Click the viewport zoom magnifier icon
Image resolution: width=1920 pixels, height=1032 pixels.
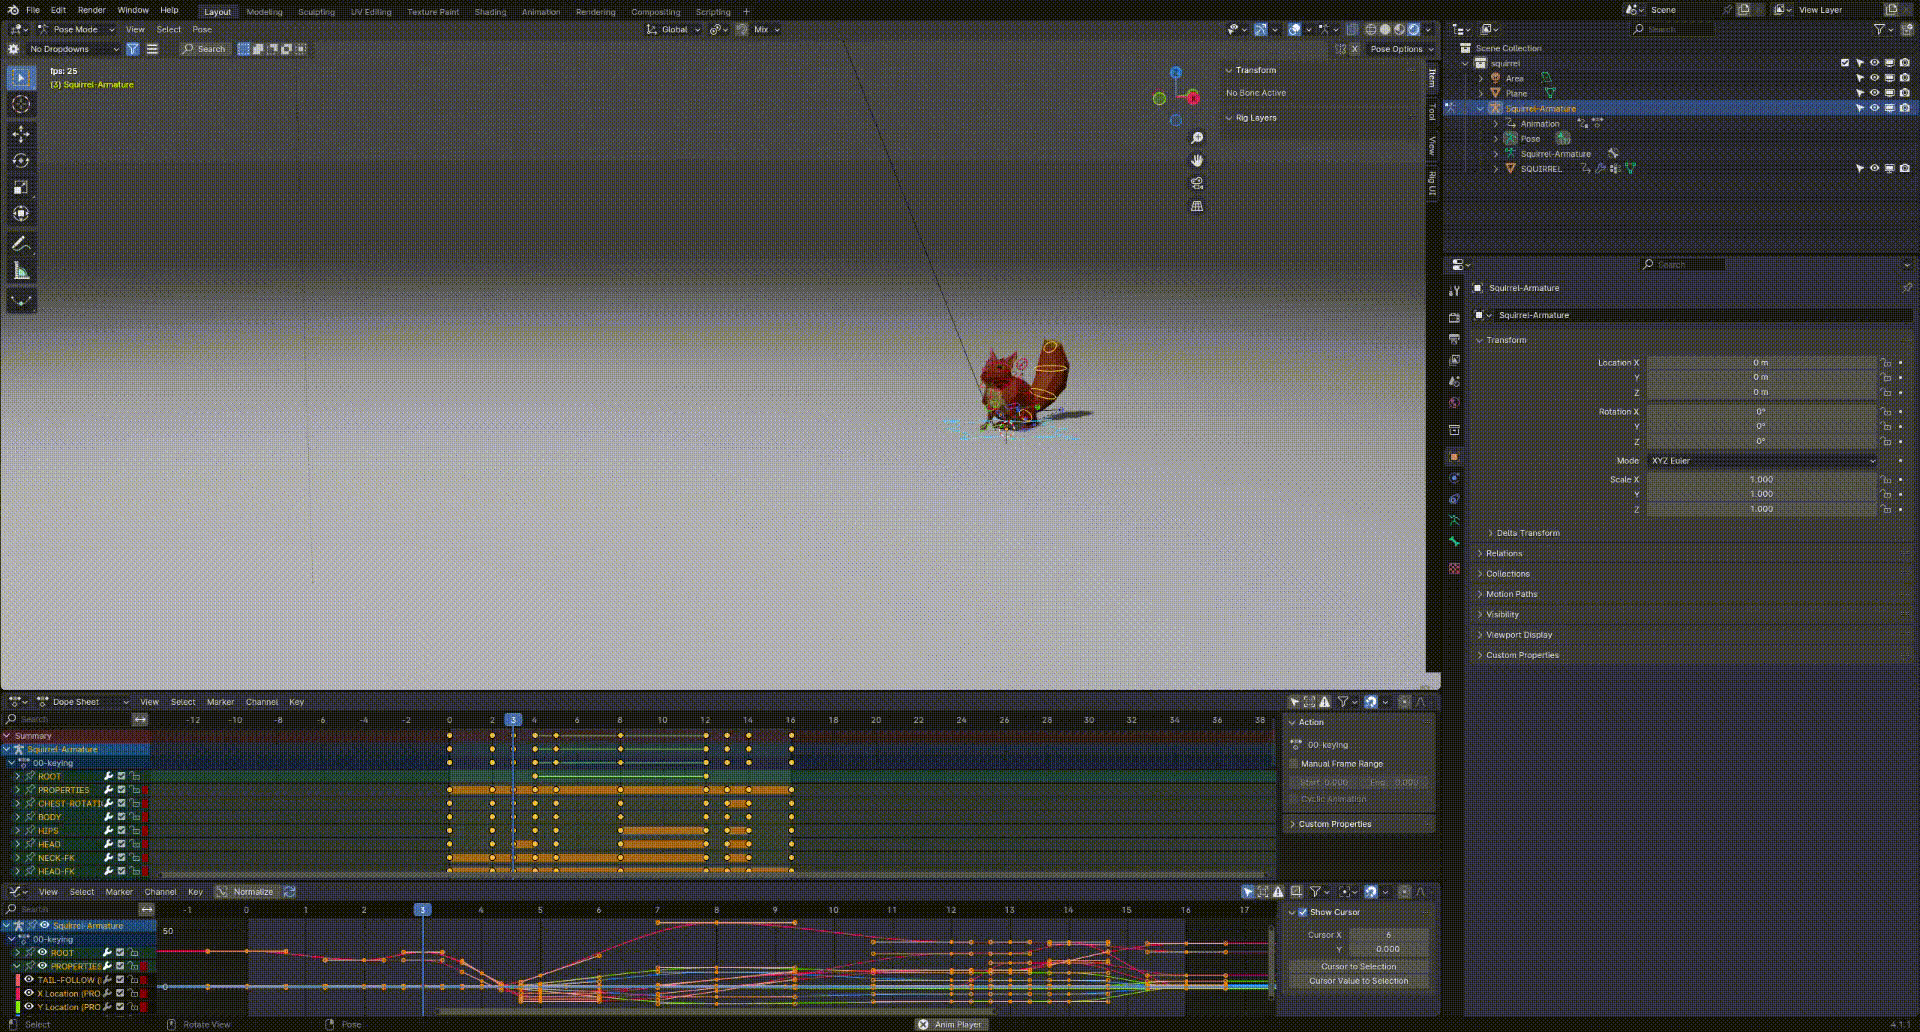pos(1197,138)
